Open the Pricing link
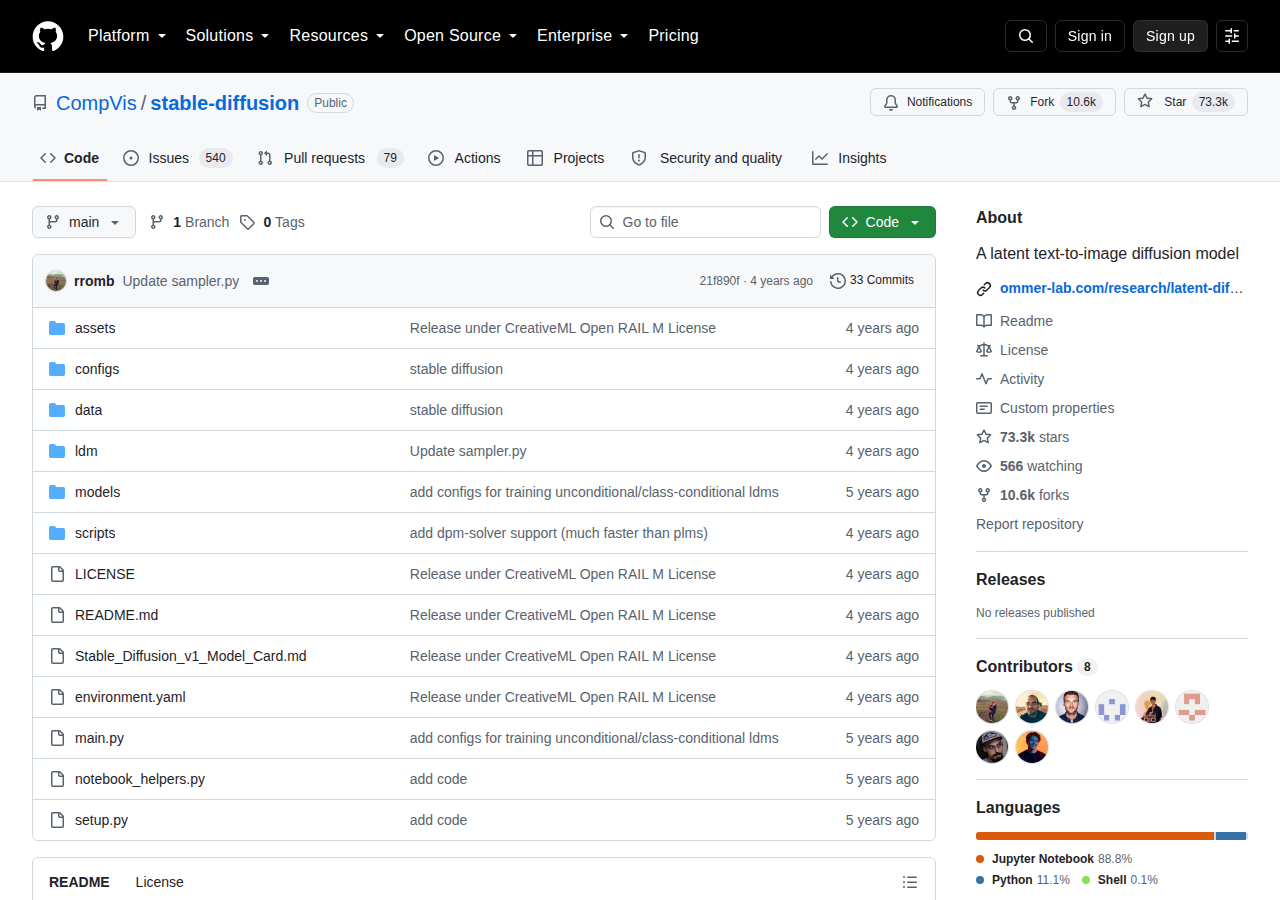This screenshot has height=900, width=1280. point(673,36)
